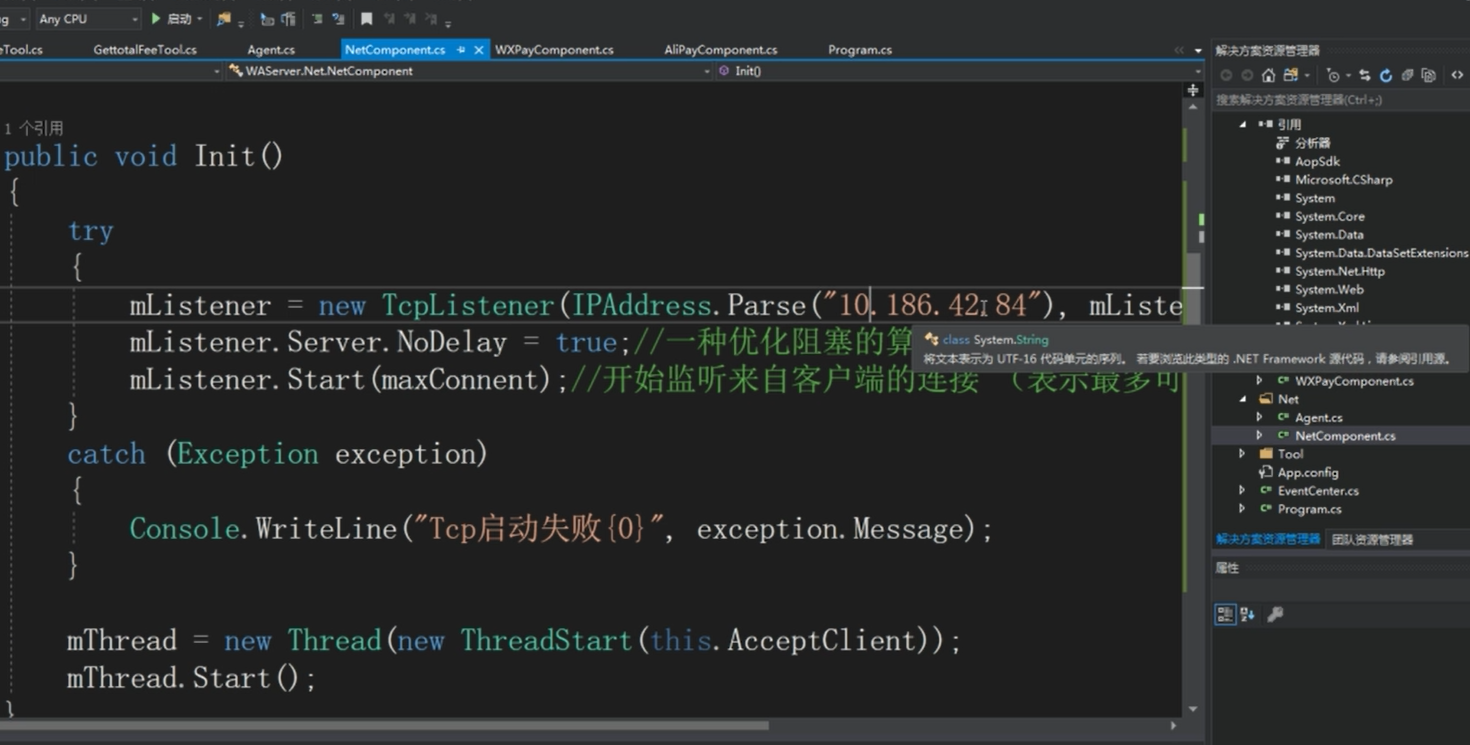The height and width of the screenshot is (745, 1470).
Task: Click the '1 个引用' CodeLens link
Action: [33, 128]
